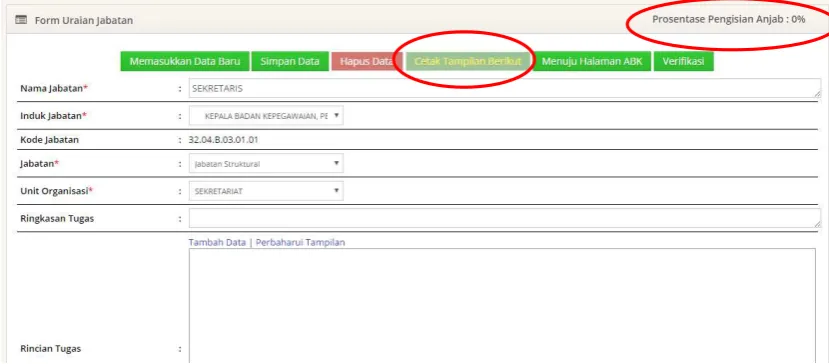Focus the Nama Jabatan text field
The height and width of the screenshot is (364, 829).
point(505,88)
